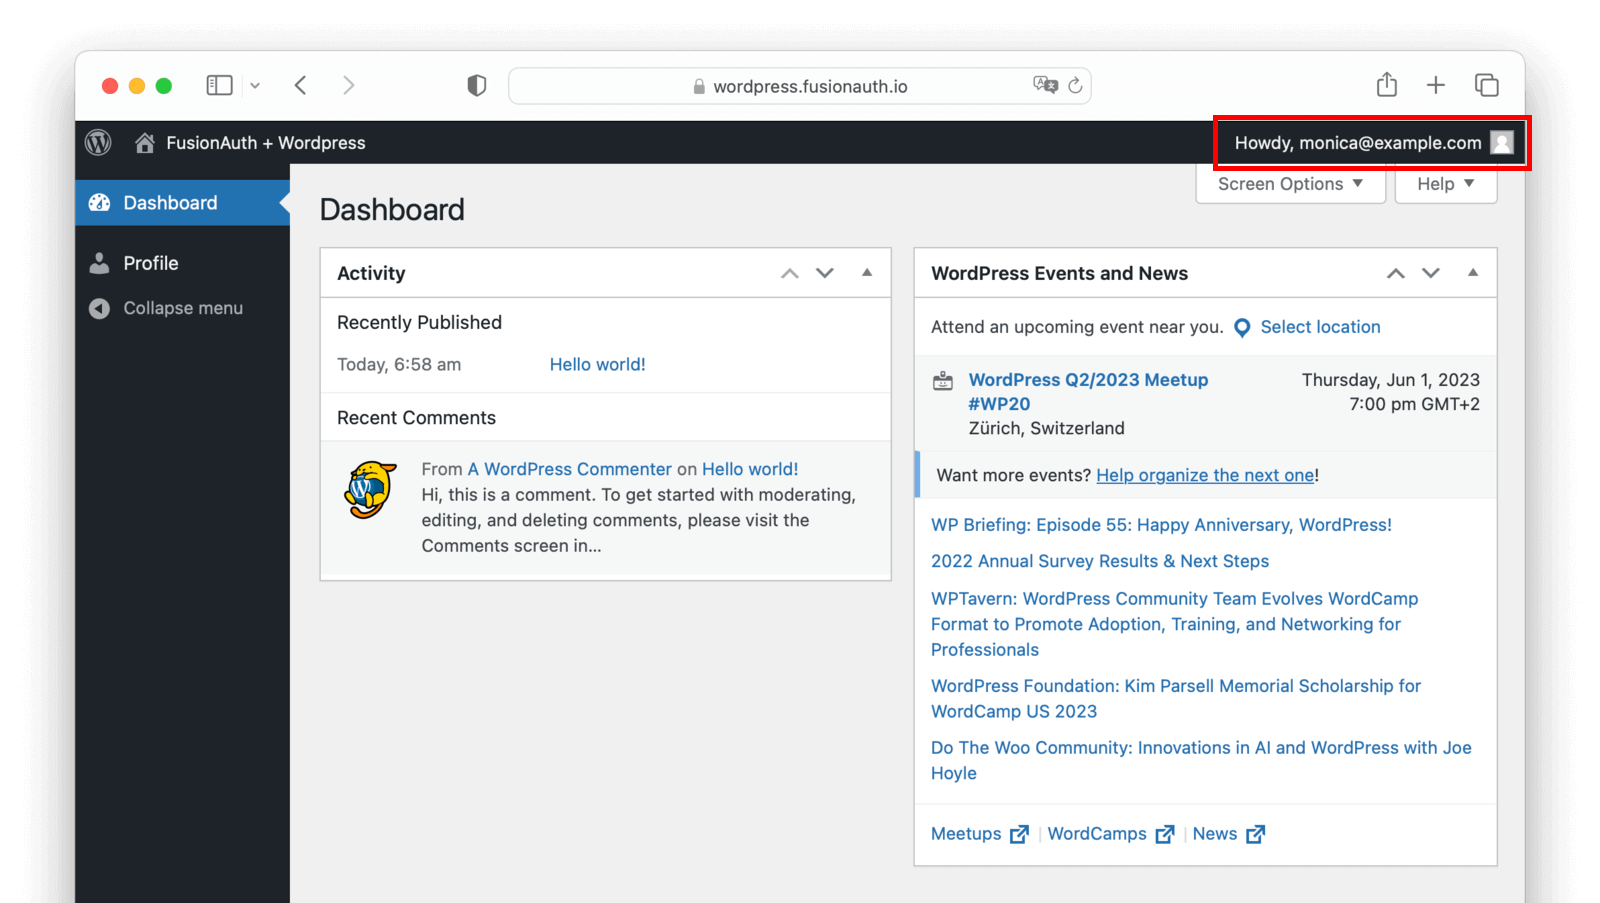1600x903 pixels.
Task: Toggle the WordPress Events and News panel
Action: click(1473, 272)
